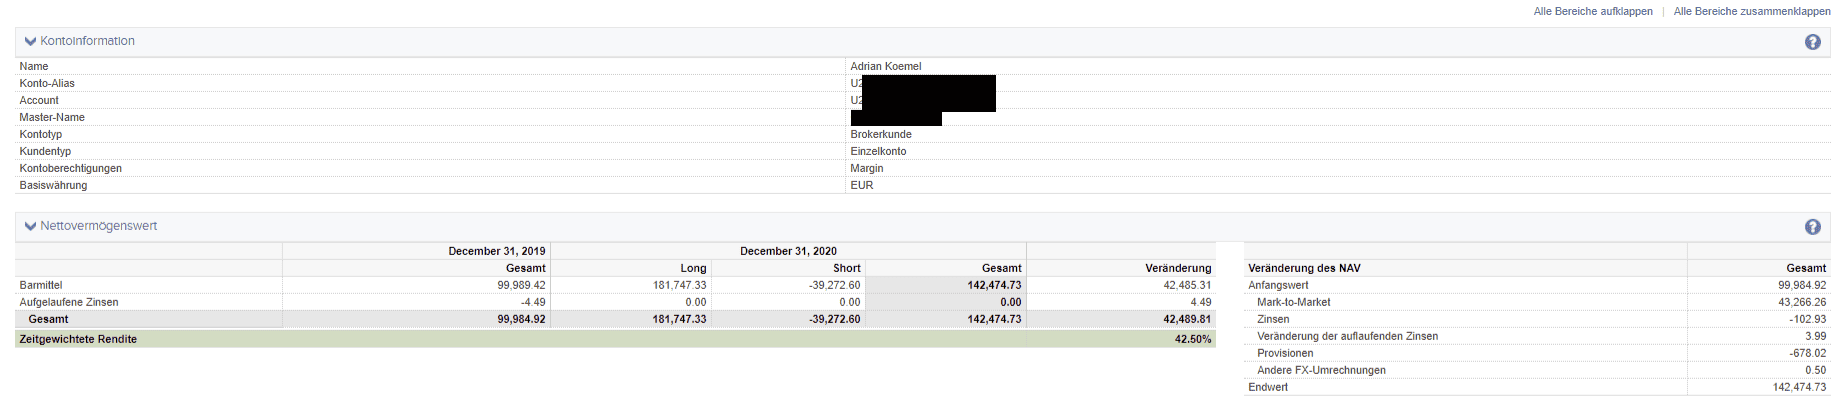Click the Barmittel row label
The image size is (1842, 405).
click(x=41, y=286)
